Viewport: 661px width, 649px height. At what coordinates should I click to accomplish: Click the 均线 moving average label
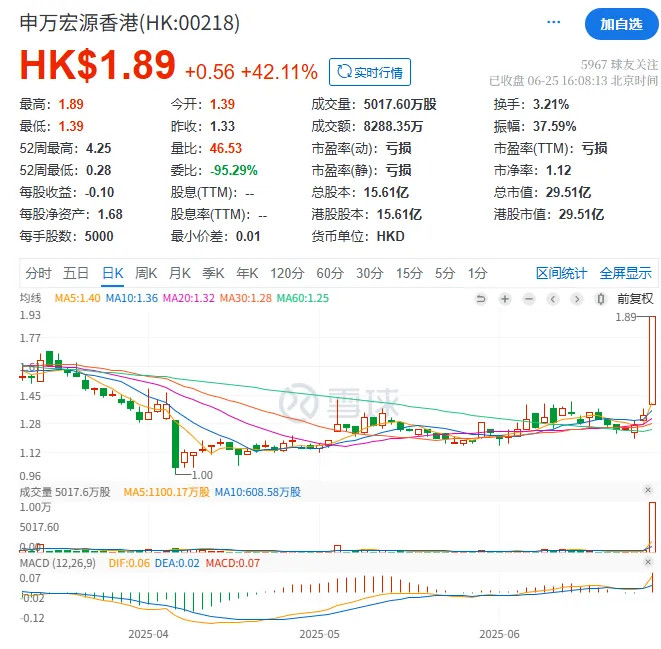[x=30, y=298]
